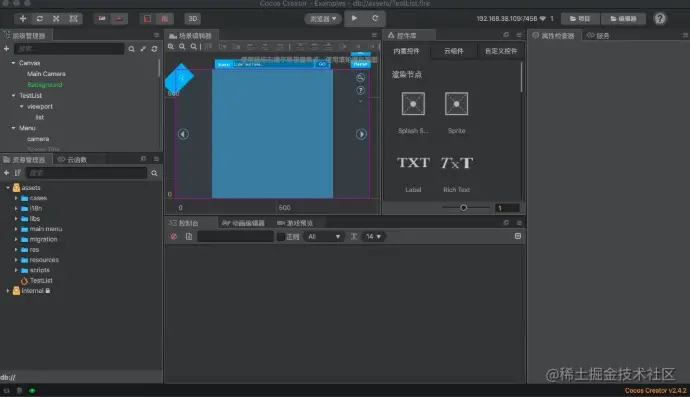Click the search icon inside scene view
This screenshot has height=397, width=690.
(x=360, y=77)
